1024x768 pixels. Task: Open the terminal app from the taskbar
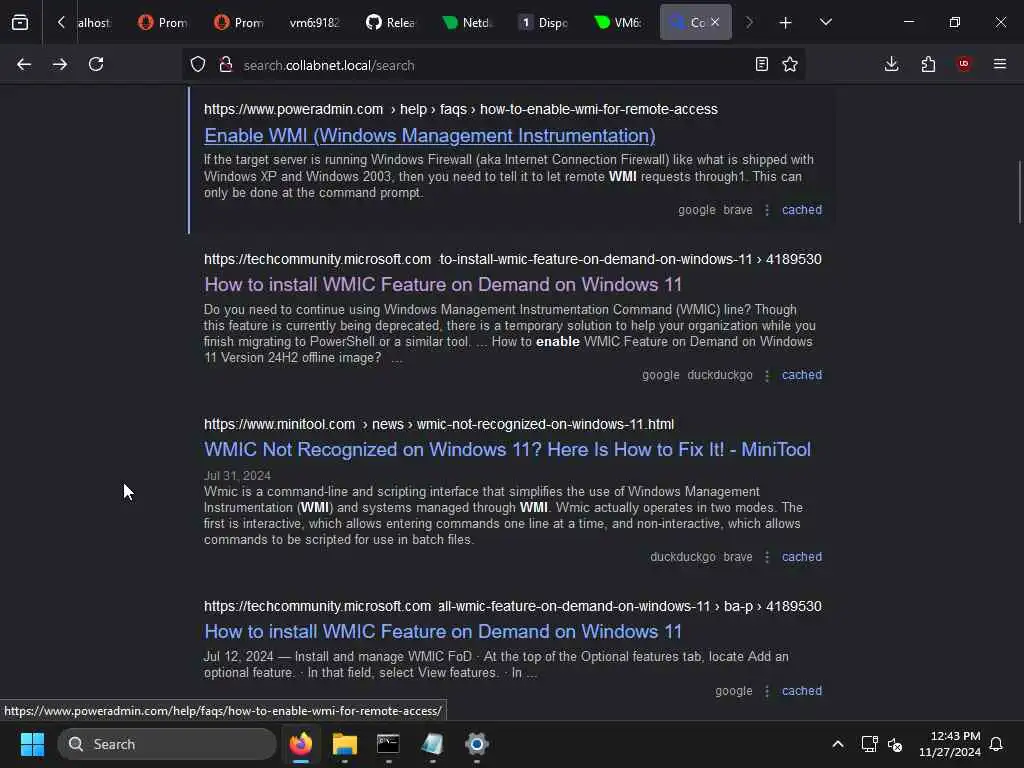(389, 744)
